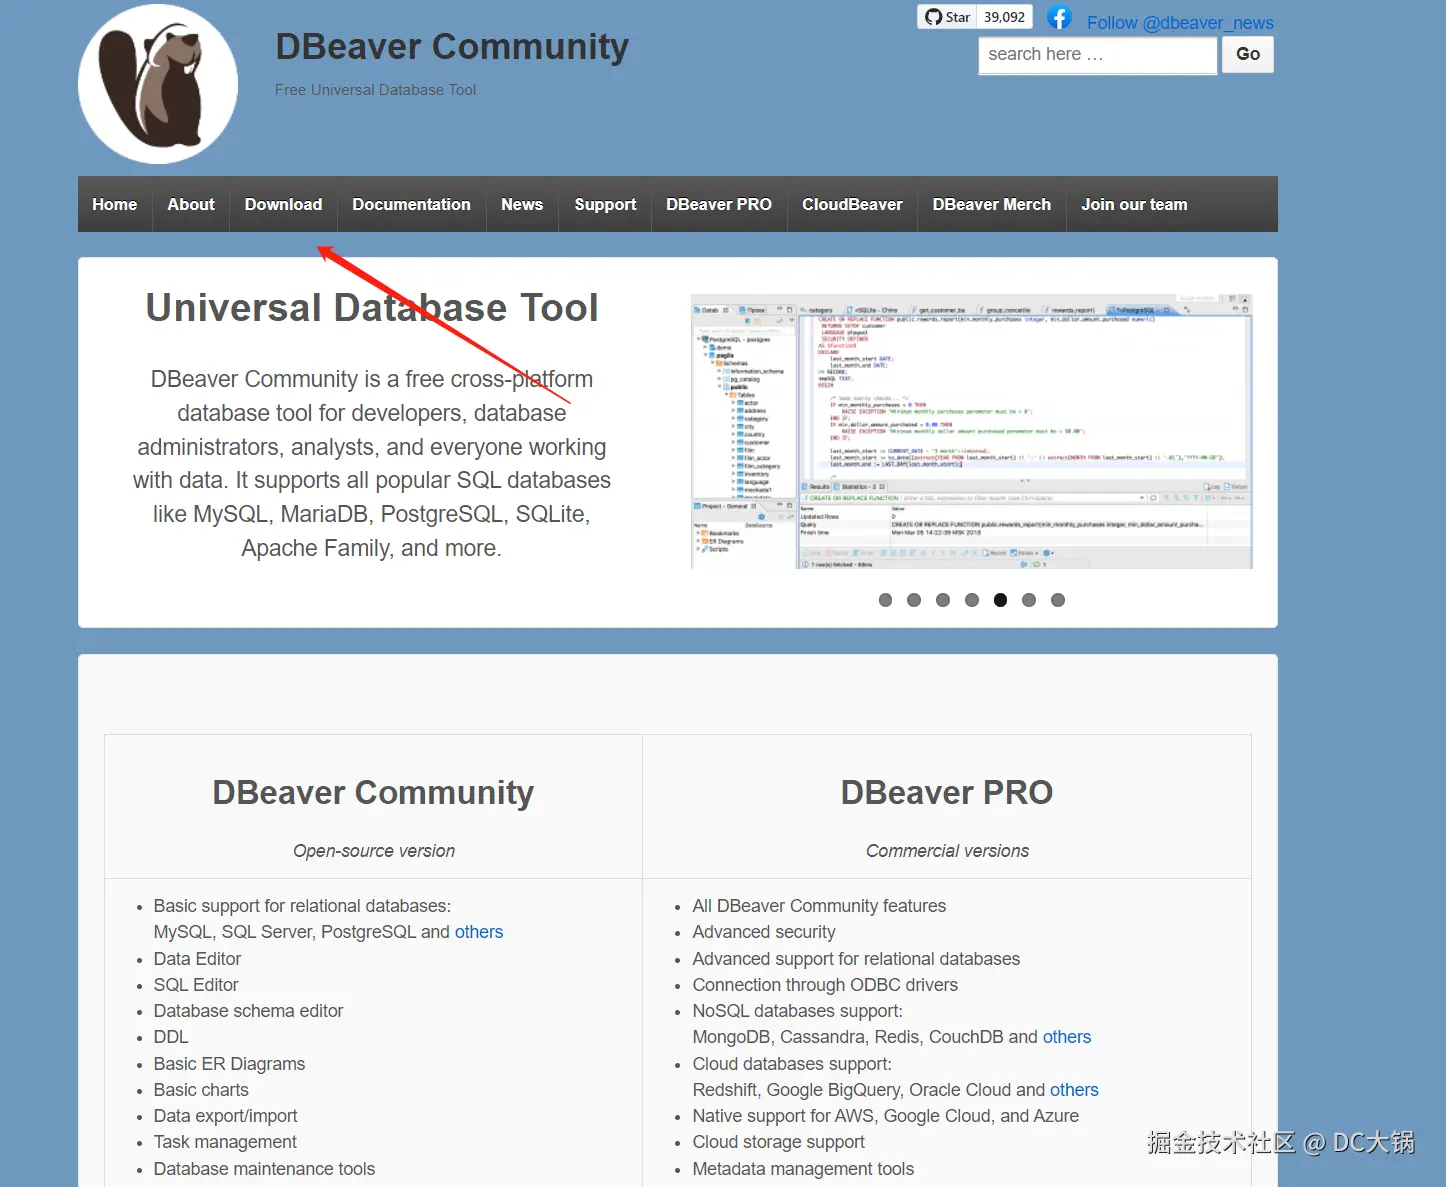Follow @dbeaver_news link

point(1180,23)
